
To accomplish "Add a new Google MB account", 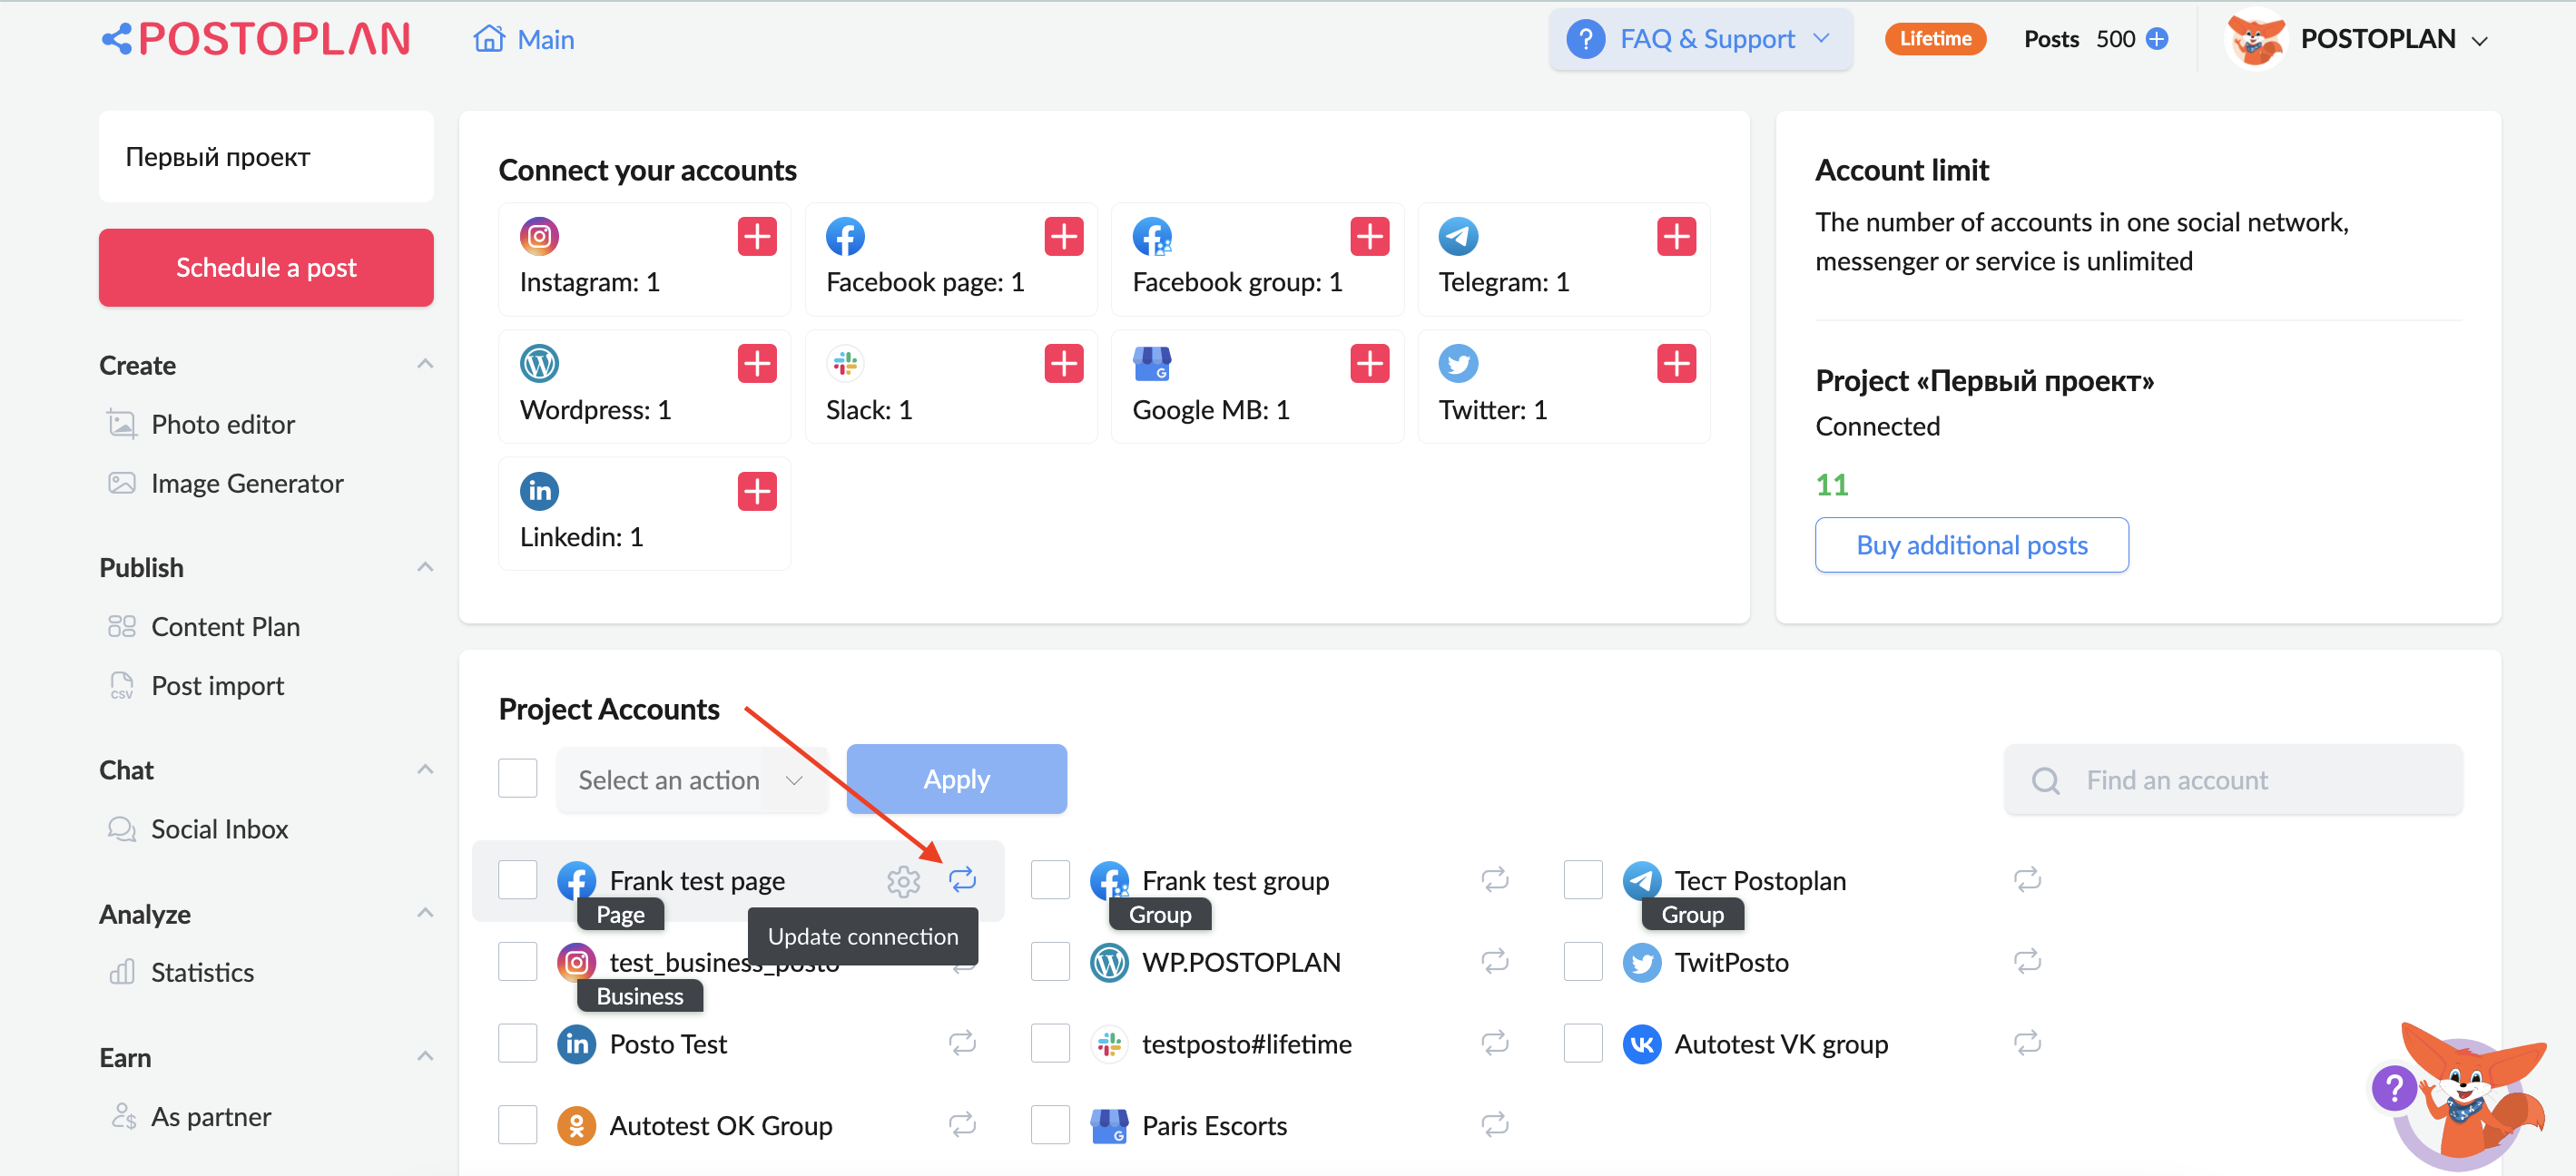I will click(1370, 364).
